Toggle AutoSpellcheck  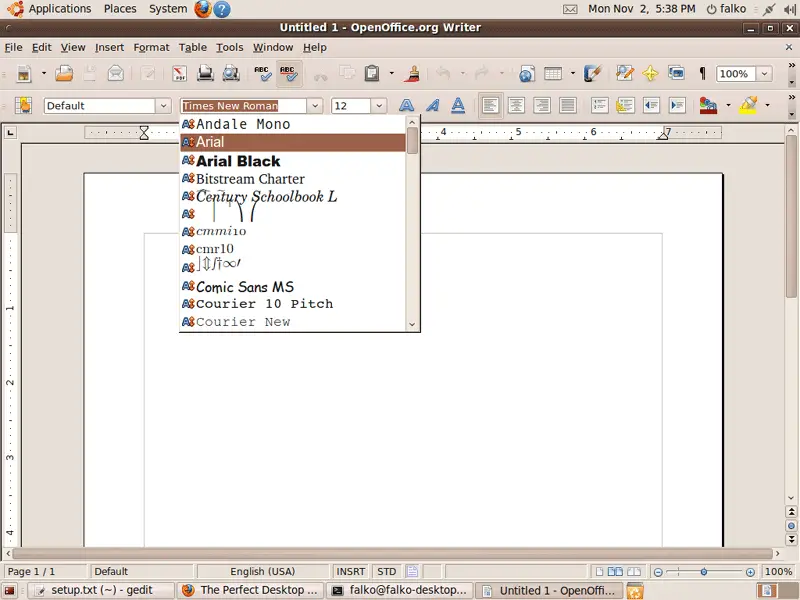(289, 74)
